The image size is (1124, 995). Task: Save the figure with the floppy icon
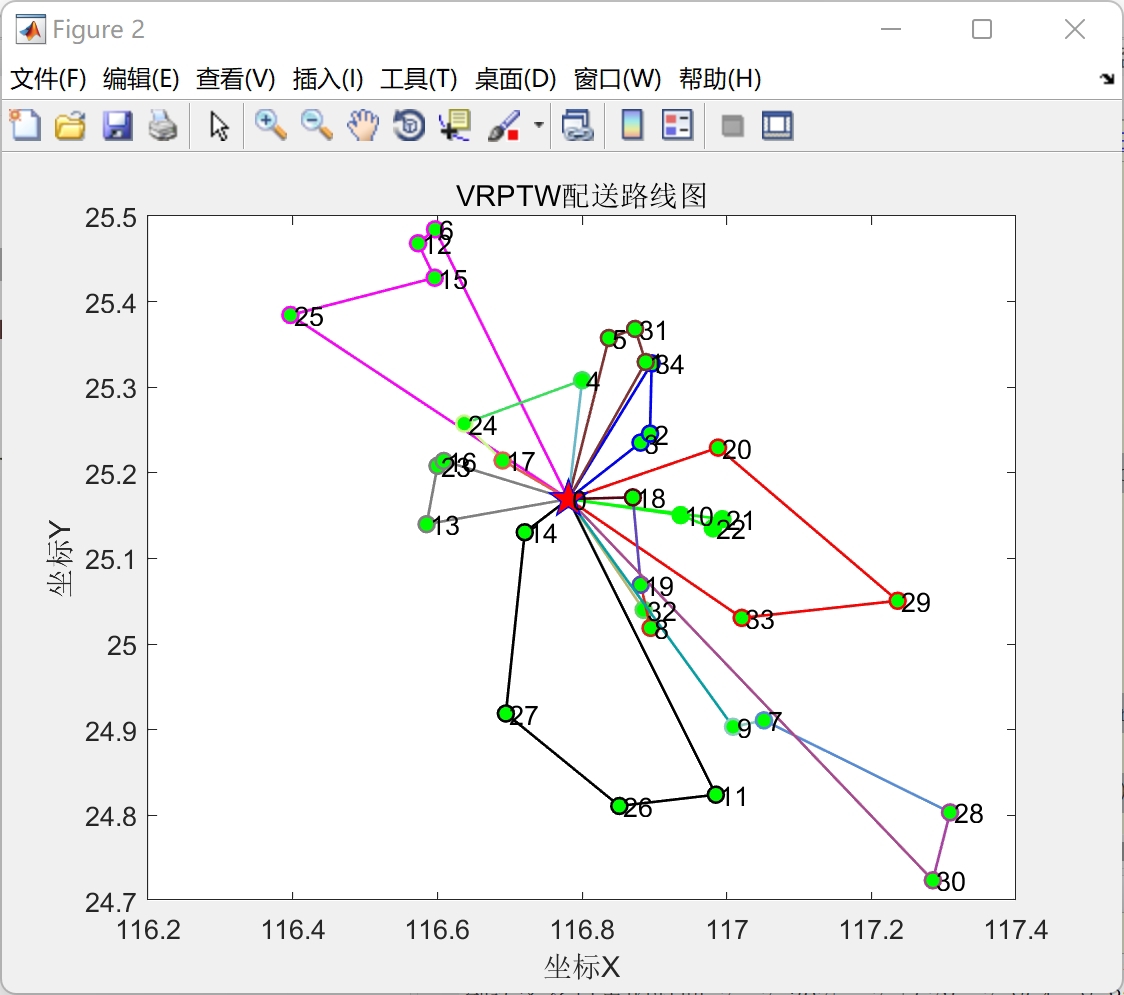tap(117, 125)
